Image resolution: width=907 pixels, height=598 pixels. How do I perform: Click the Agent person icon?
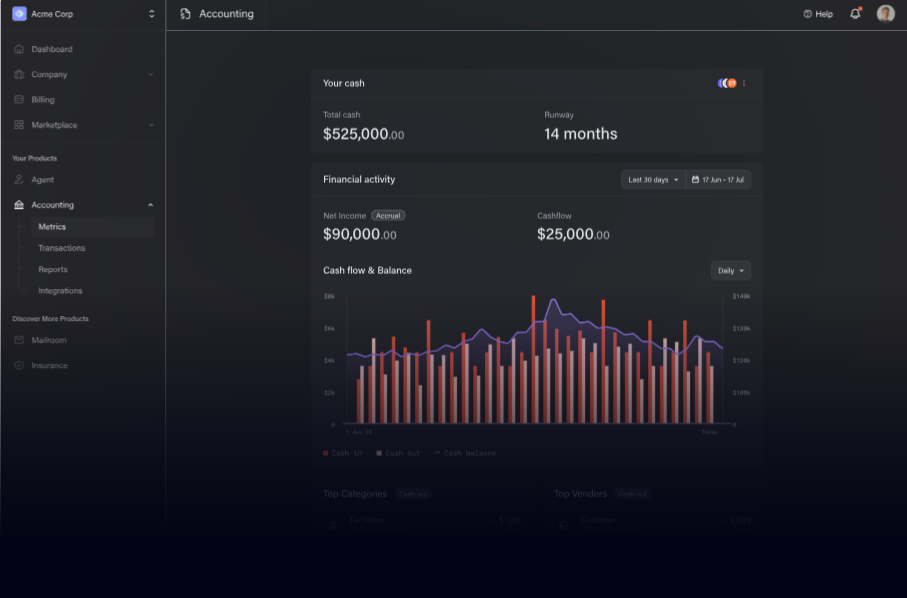tap(19, 180)
